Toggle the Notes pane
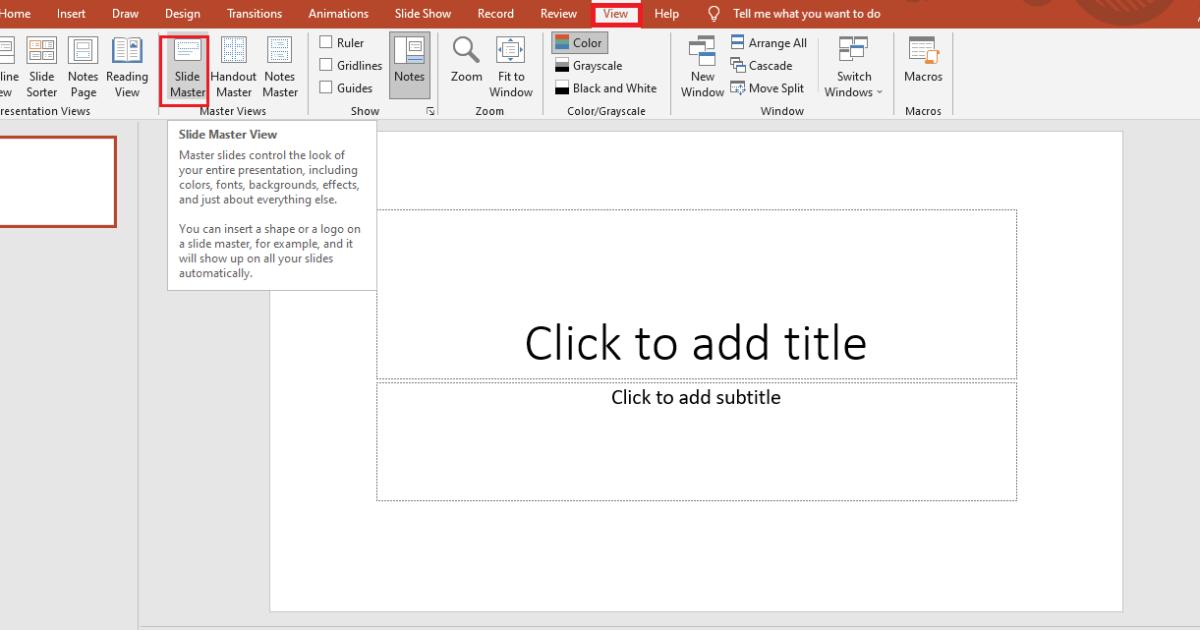The height and width of the screenshot is (630, 1200). [409, 64]
